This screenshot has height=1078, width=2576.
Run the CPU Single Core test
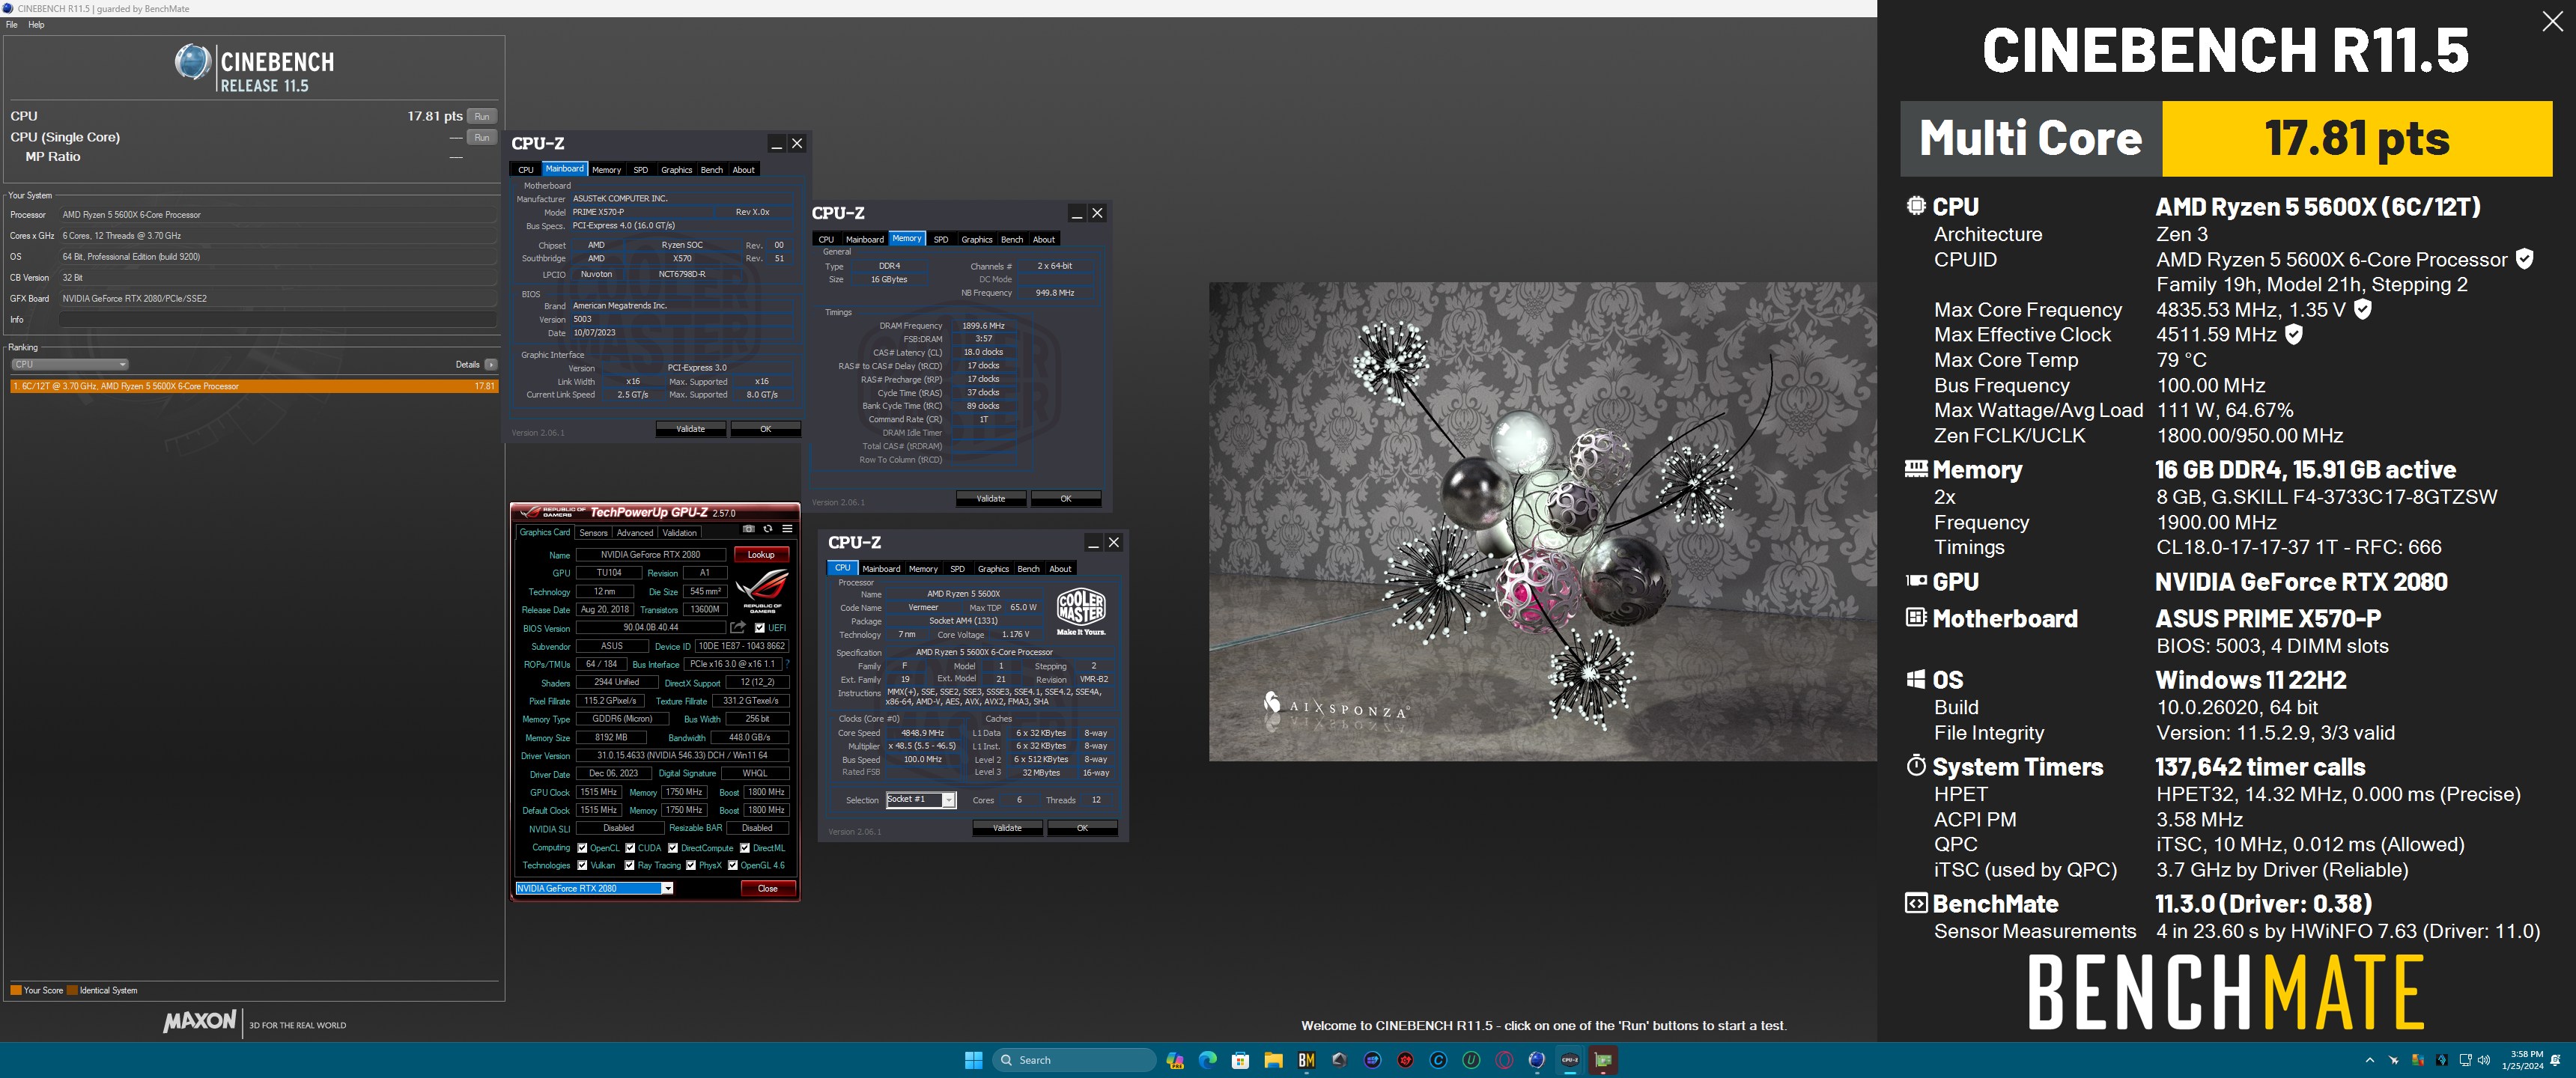(482, 137)
